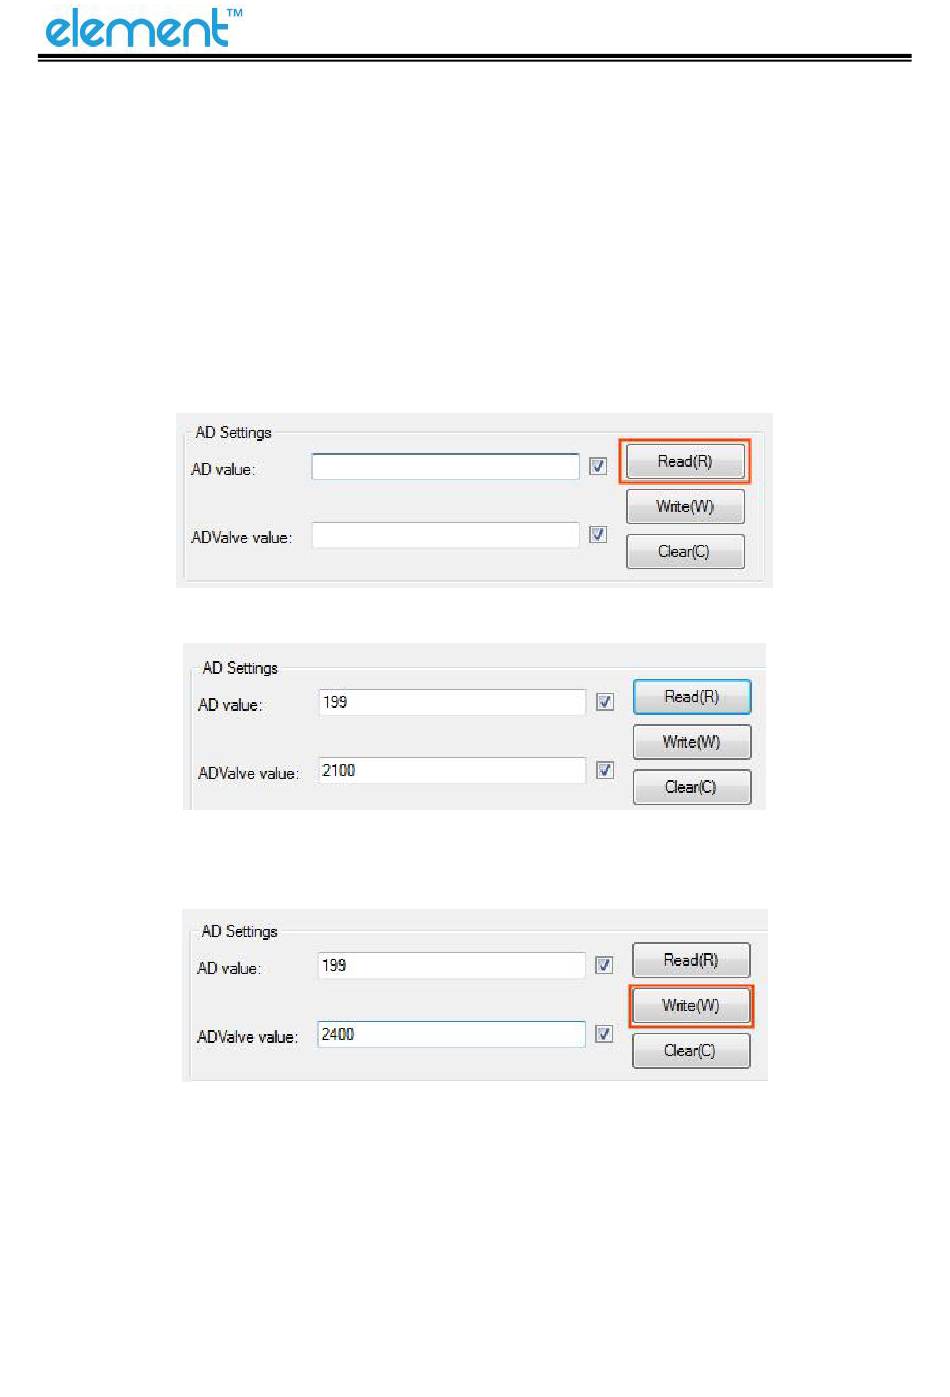Toggle checkbox next to the 2400 value
The width and height of the screenshot is (950, 1397).
tap(604, 1034)
